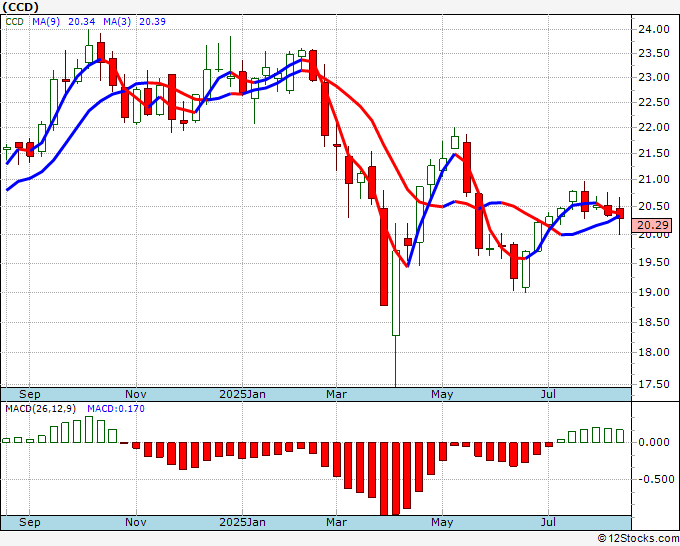Click the 21.00 price axis label

point(654,180)
